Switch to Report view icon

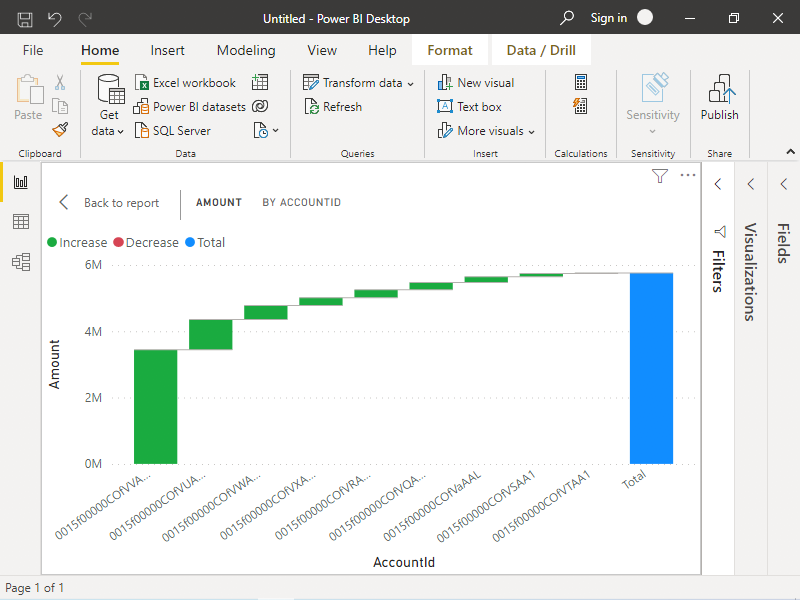coord(21,182)
